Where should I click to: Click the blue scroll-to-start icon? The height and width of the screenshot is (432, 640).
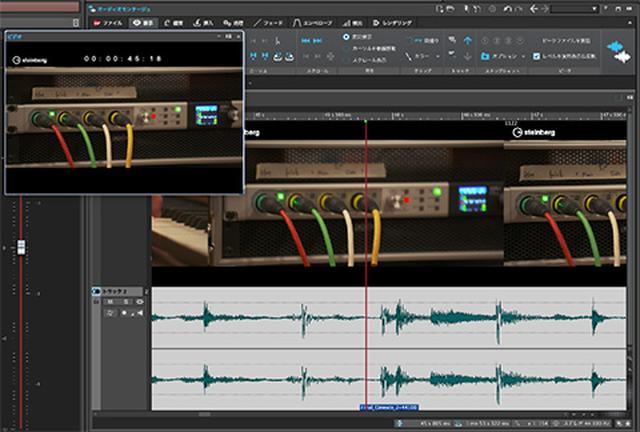(x=305, y=40)
